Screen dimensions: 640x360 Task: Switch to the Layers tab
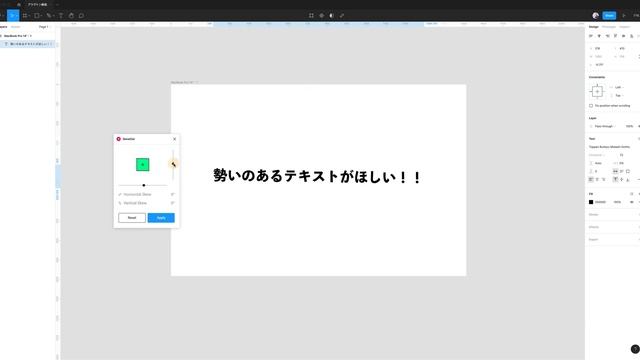(x=3, y=27)
